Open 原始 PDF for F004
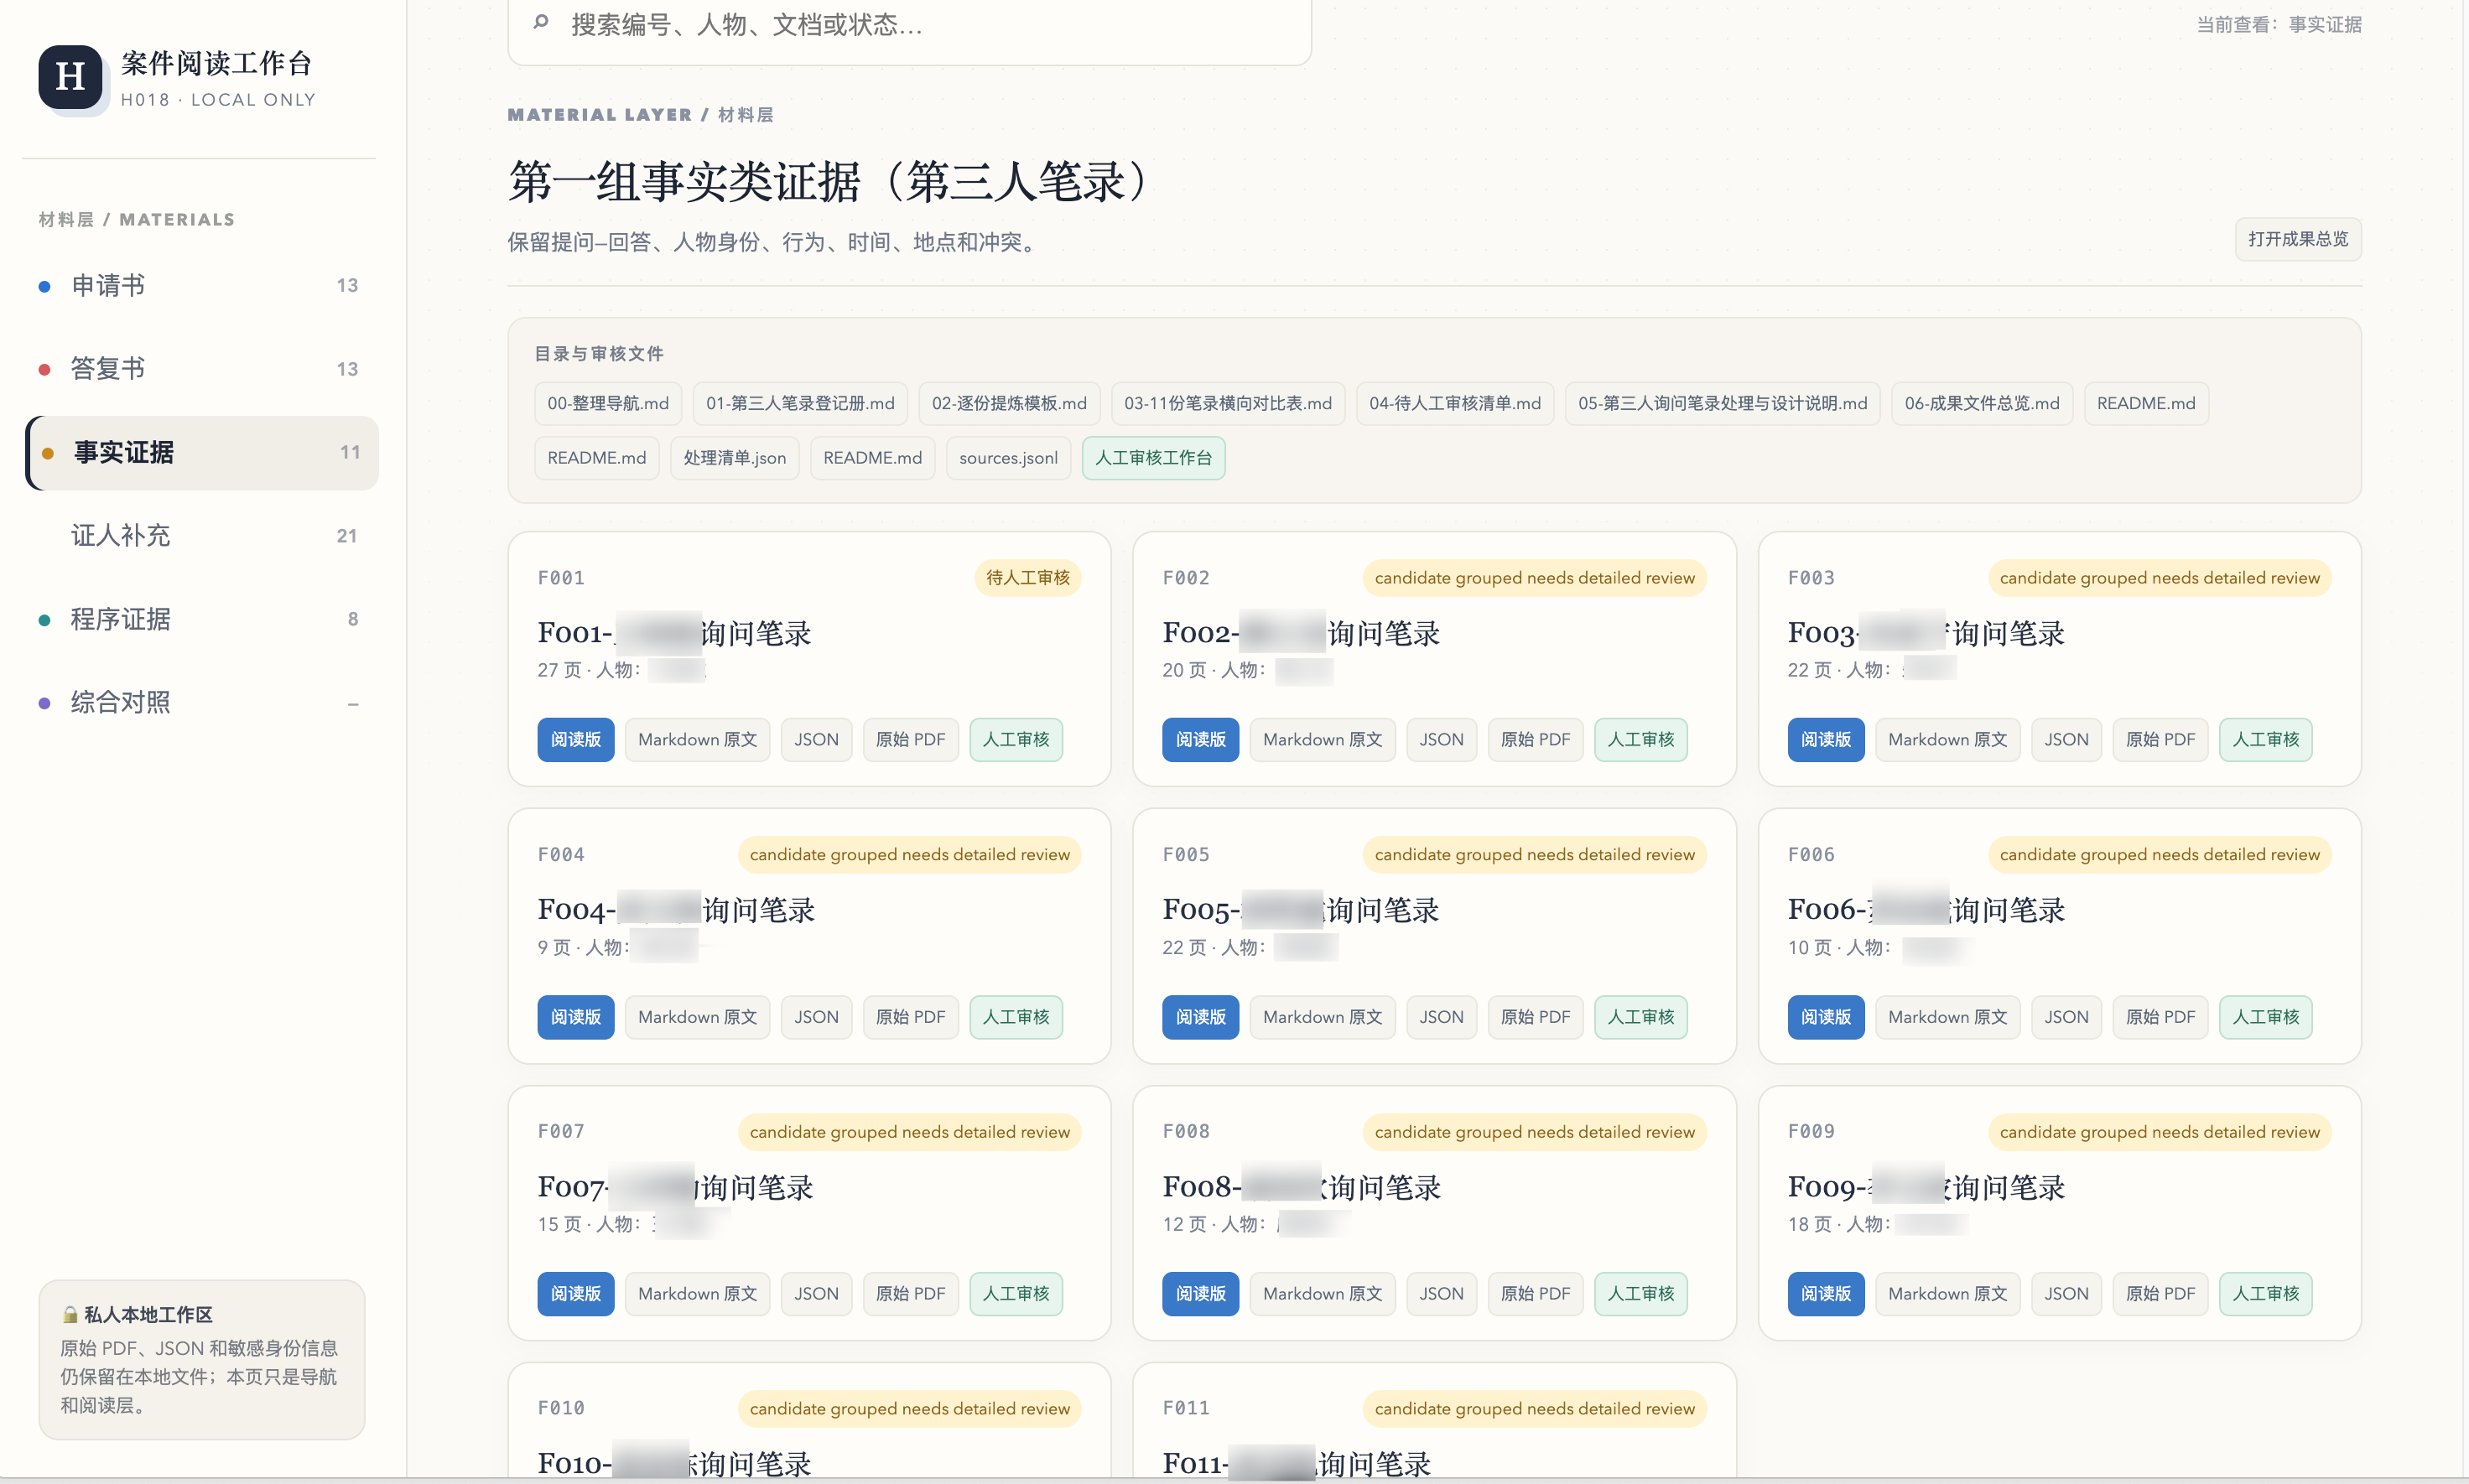Viewport: 2469px width, 1484px height. (910, 1017)
